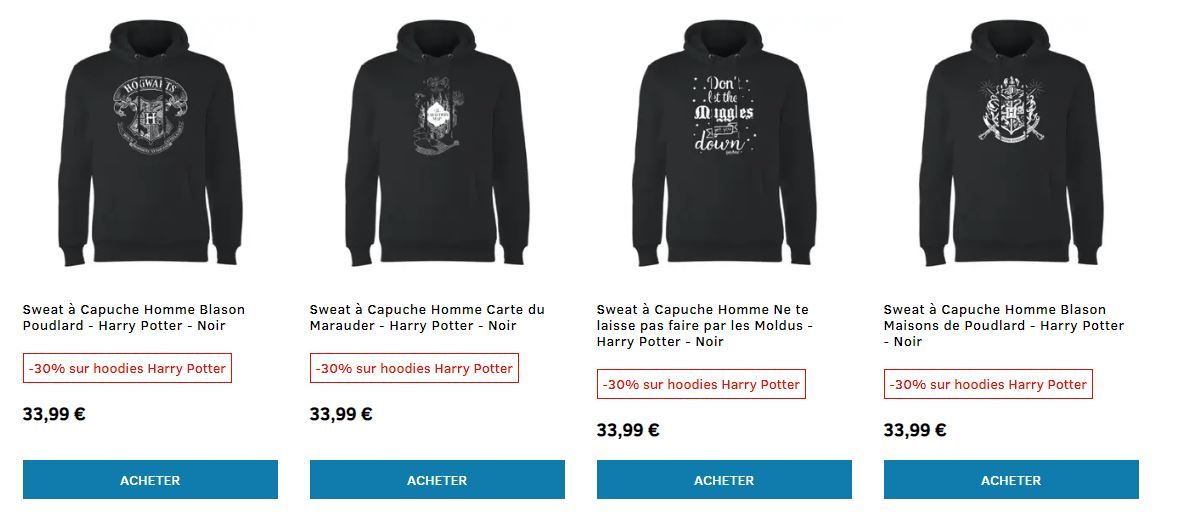The image size is (1183, 516).
Task: Open the Marauder's Map hoodie image
Action: 437,143
